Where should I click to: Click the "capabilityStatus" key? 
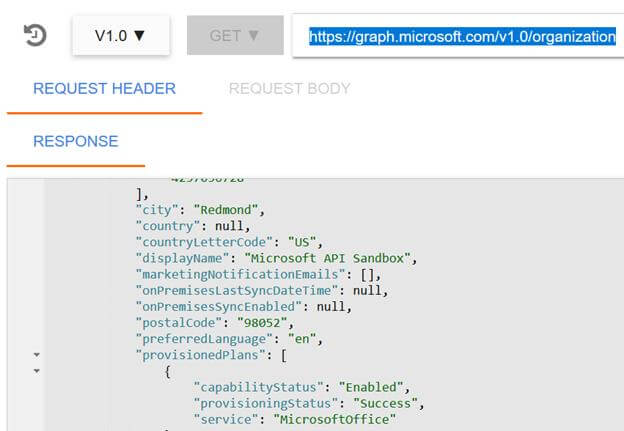point(259,387)
